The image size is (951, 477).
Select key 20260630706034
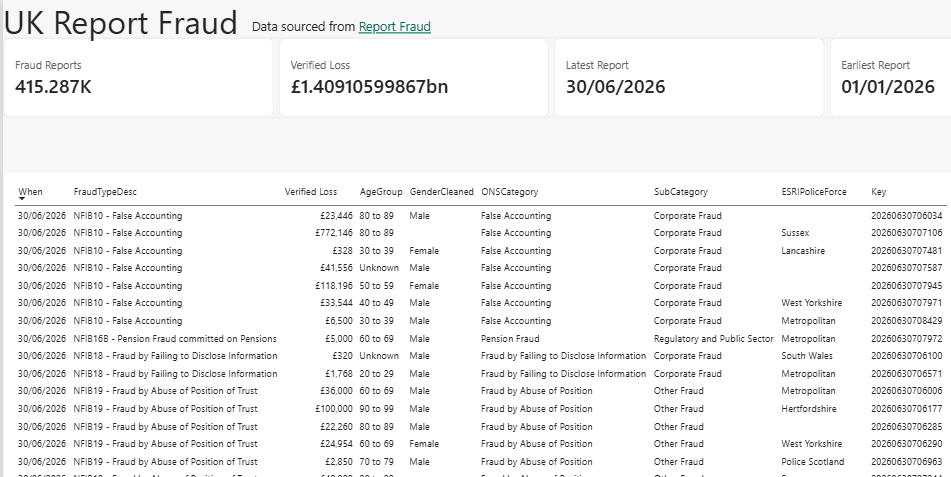point(907,215)
